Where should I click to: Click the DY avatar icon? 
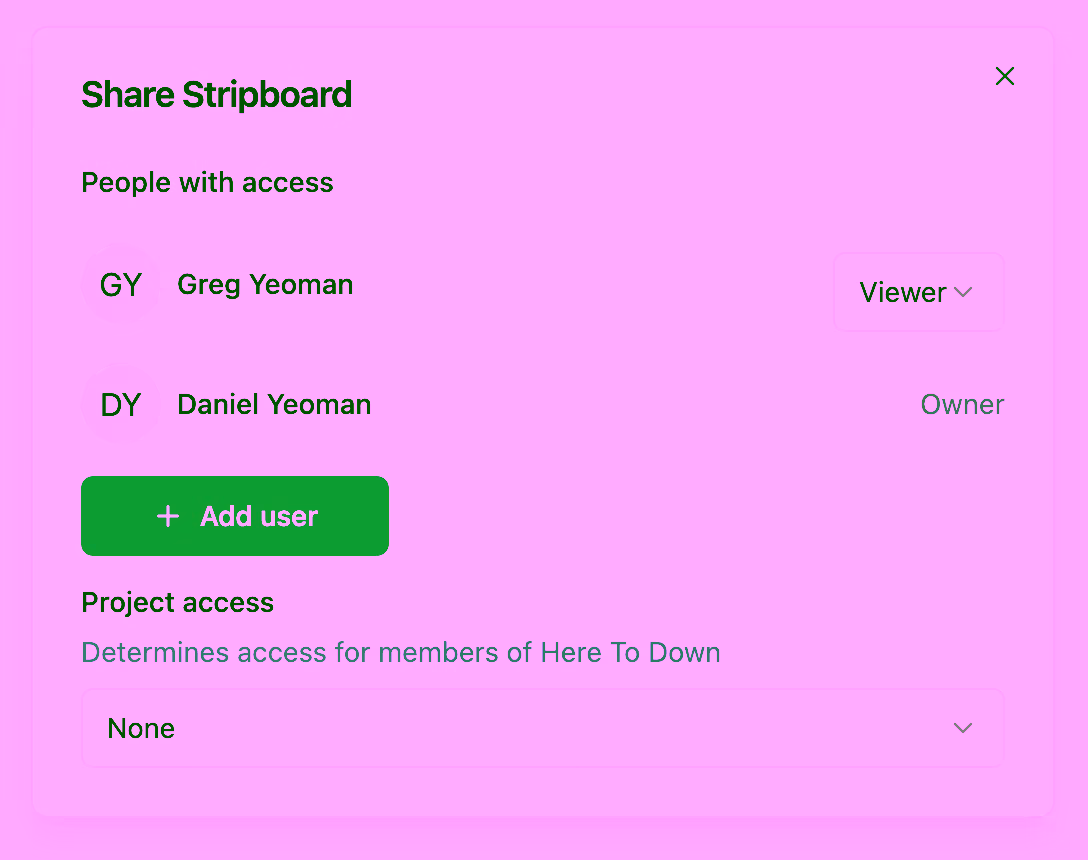point(121,405)
